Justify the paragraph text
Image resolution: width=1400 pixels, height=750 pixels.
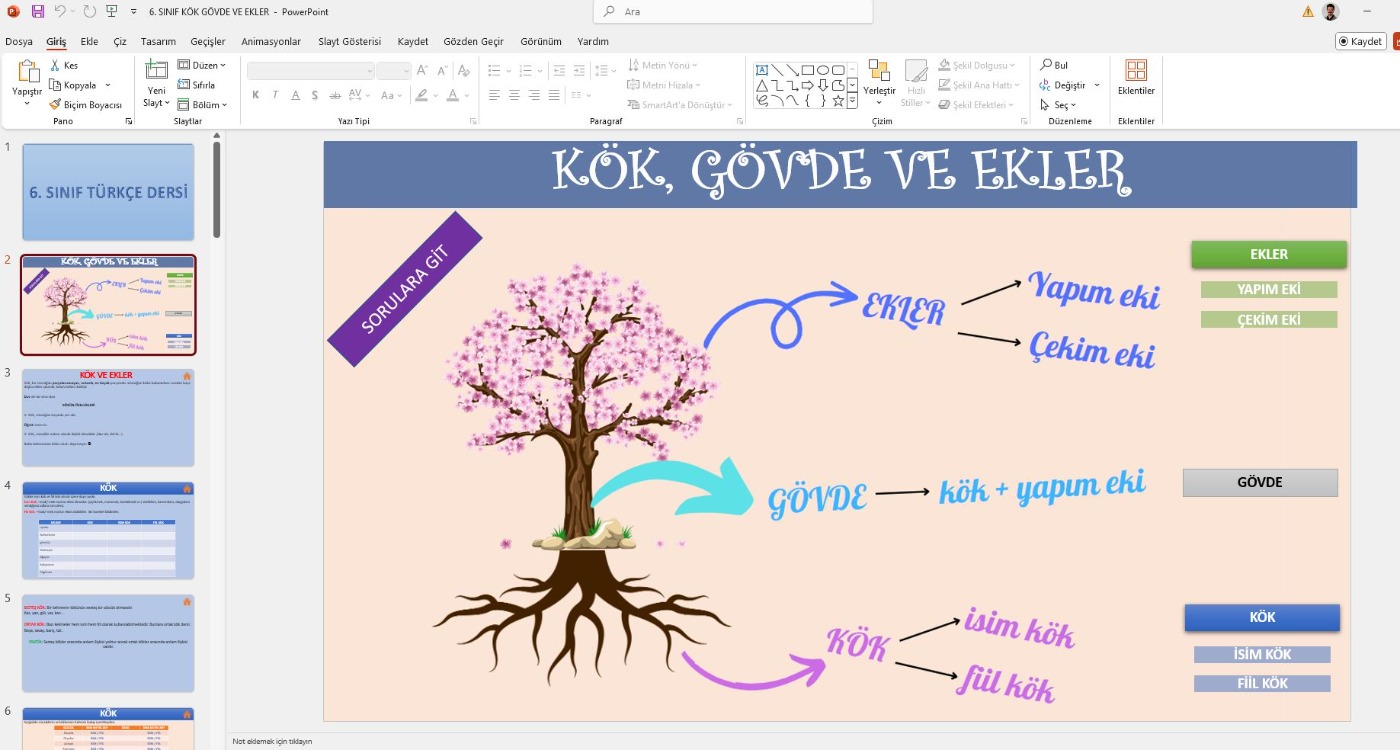555,95
